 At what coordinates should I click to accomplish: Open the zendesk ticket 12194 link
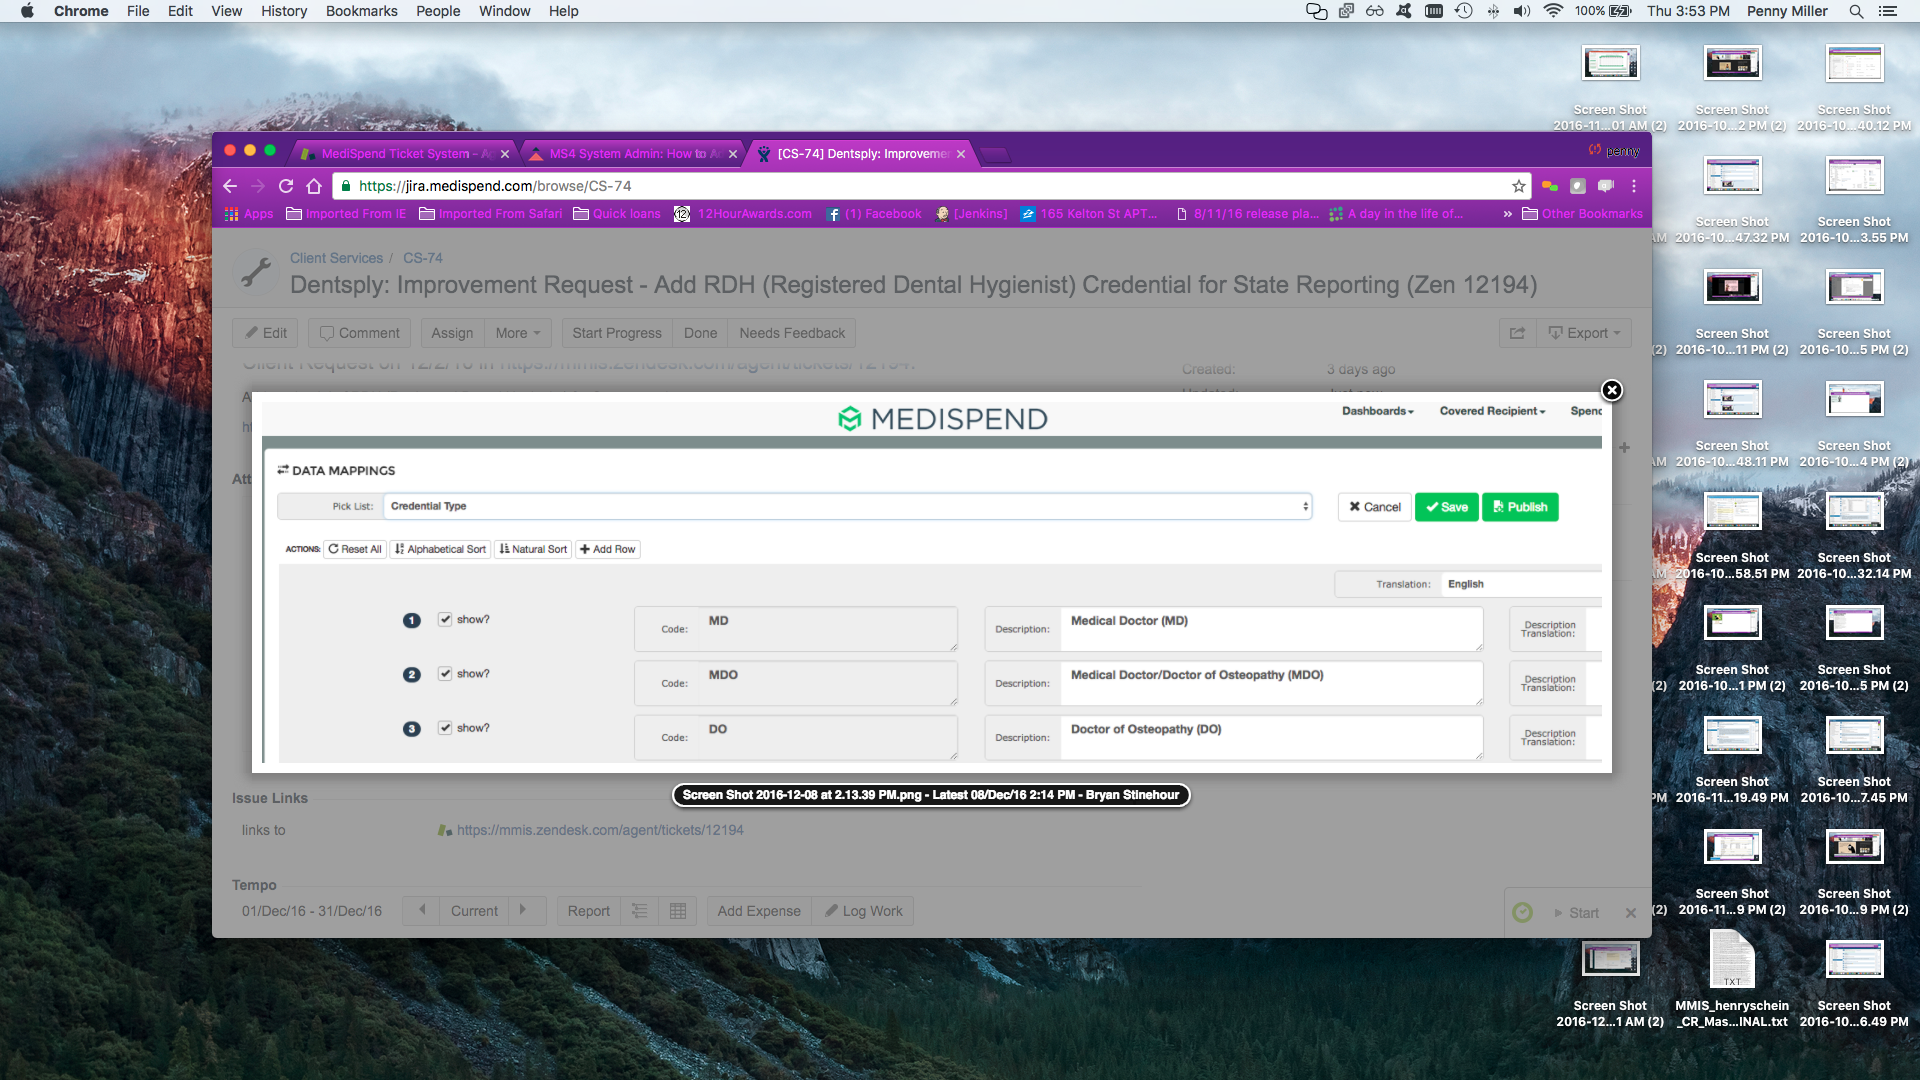[x=600, y=830]
